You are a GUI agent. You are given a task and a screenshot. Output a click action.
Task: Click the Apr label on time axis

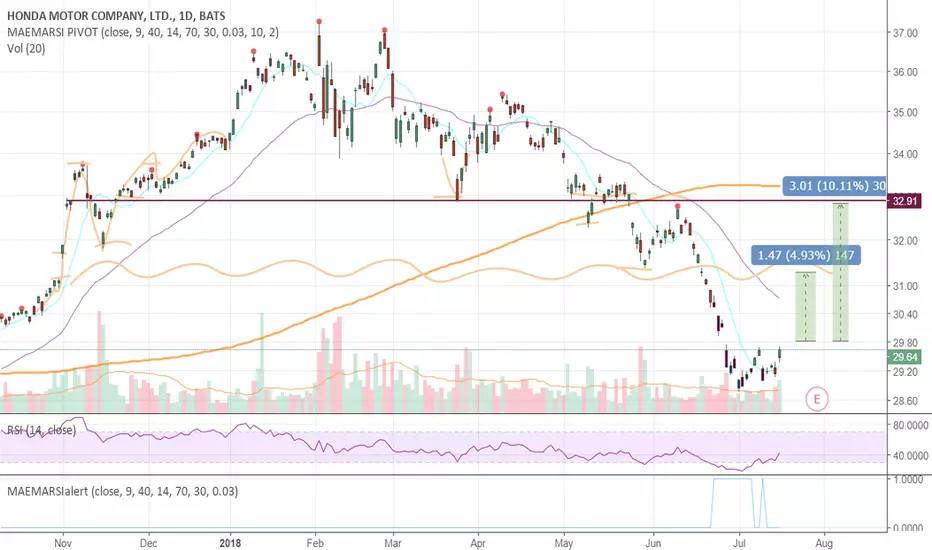(478, 543)
